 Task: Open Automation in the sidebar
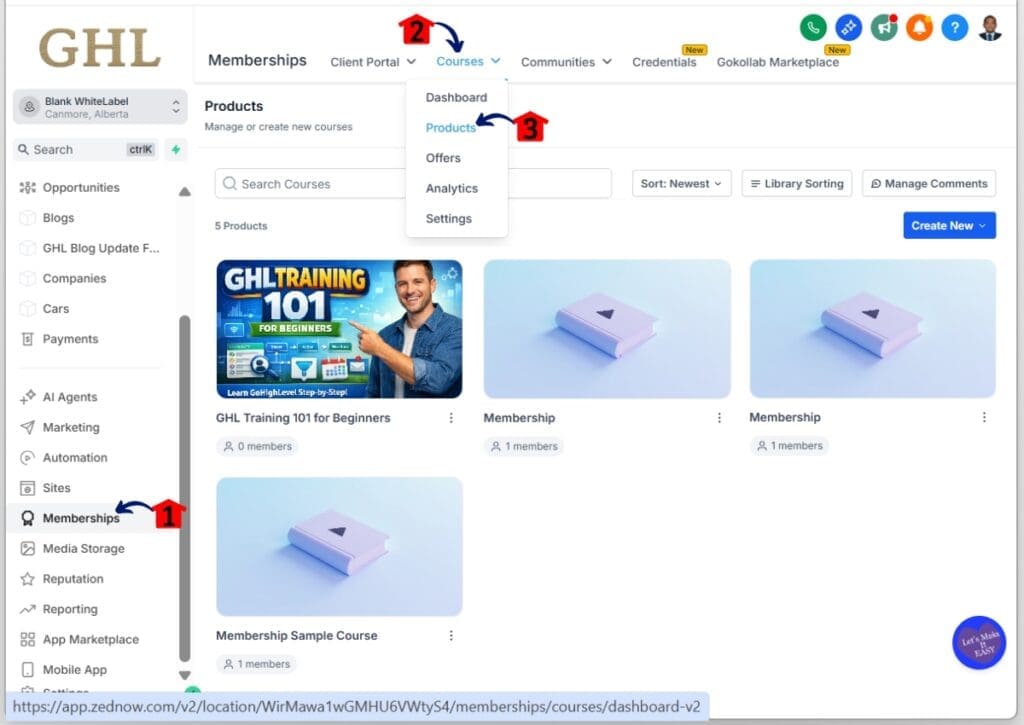[74, 457]
